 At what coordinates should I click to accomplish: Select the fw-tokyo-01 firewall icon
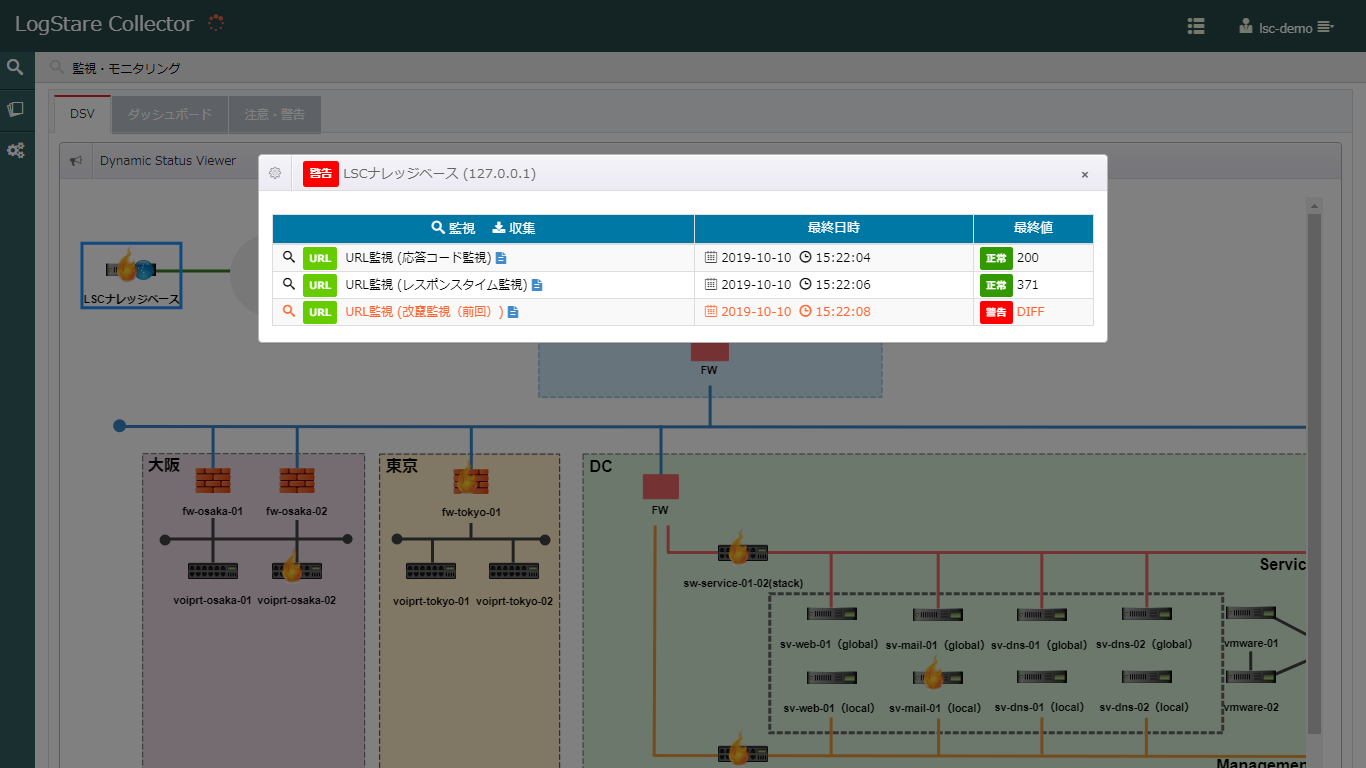471,481
